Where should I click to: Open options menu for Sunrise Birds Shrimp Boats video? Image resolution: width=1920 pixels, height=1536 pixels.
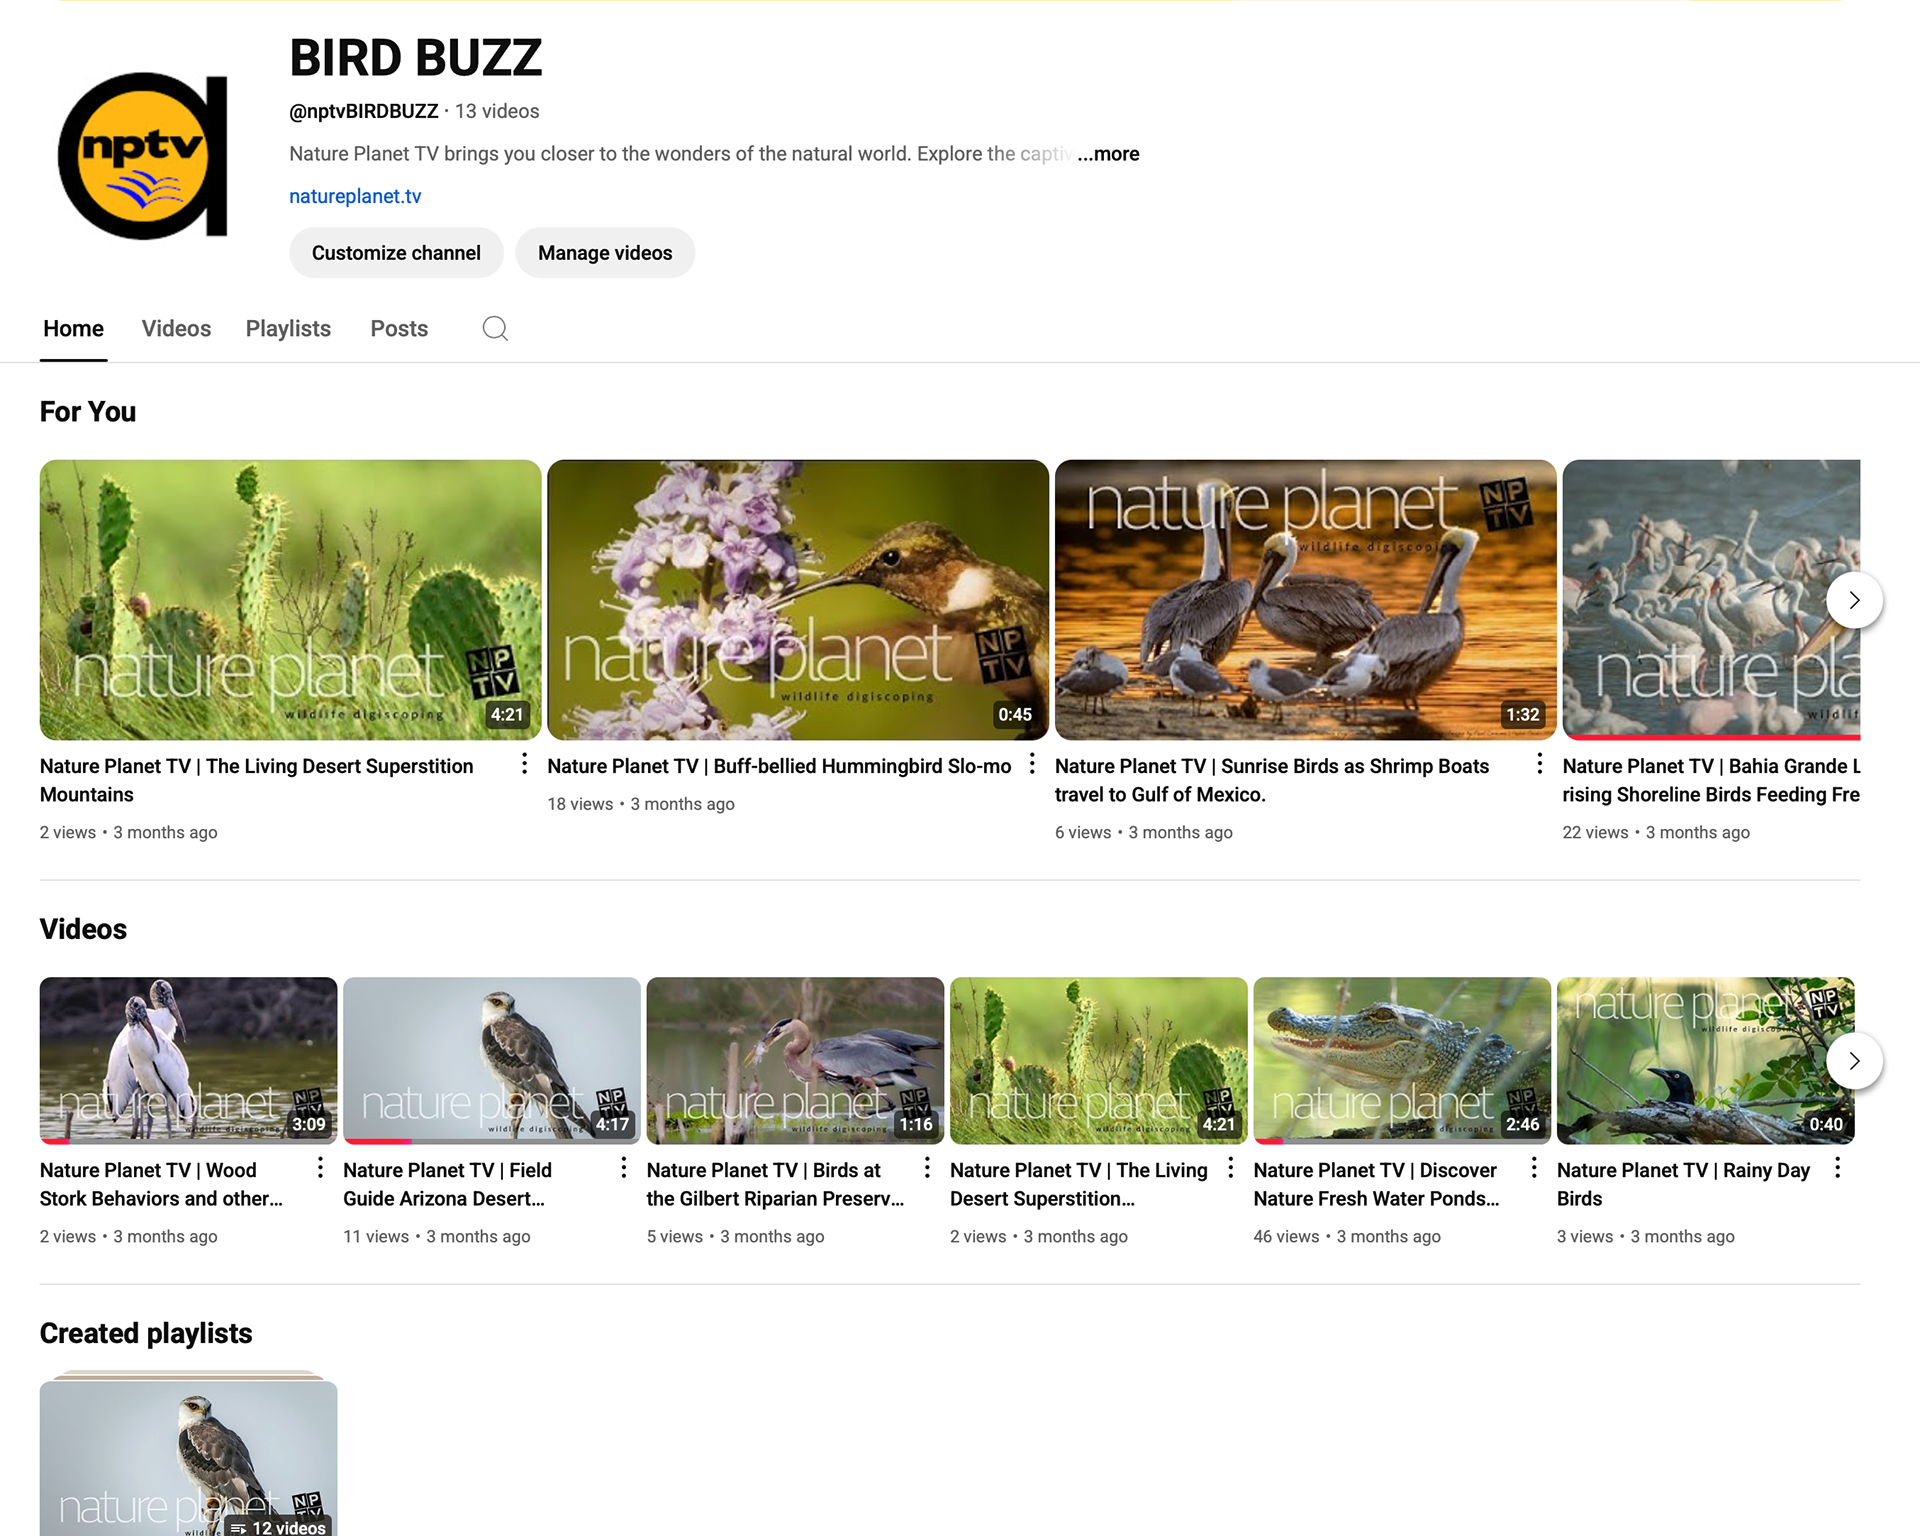[1540, 765]
